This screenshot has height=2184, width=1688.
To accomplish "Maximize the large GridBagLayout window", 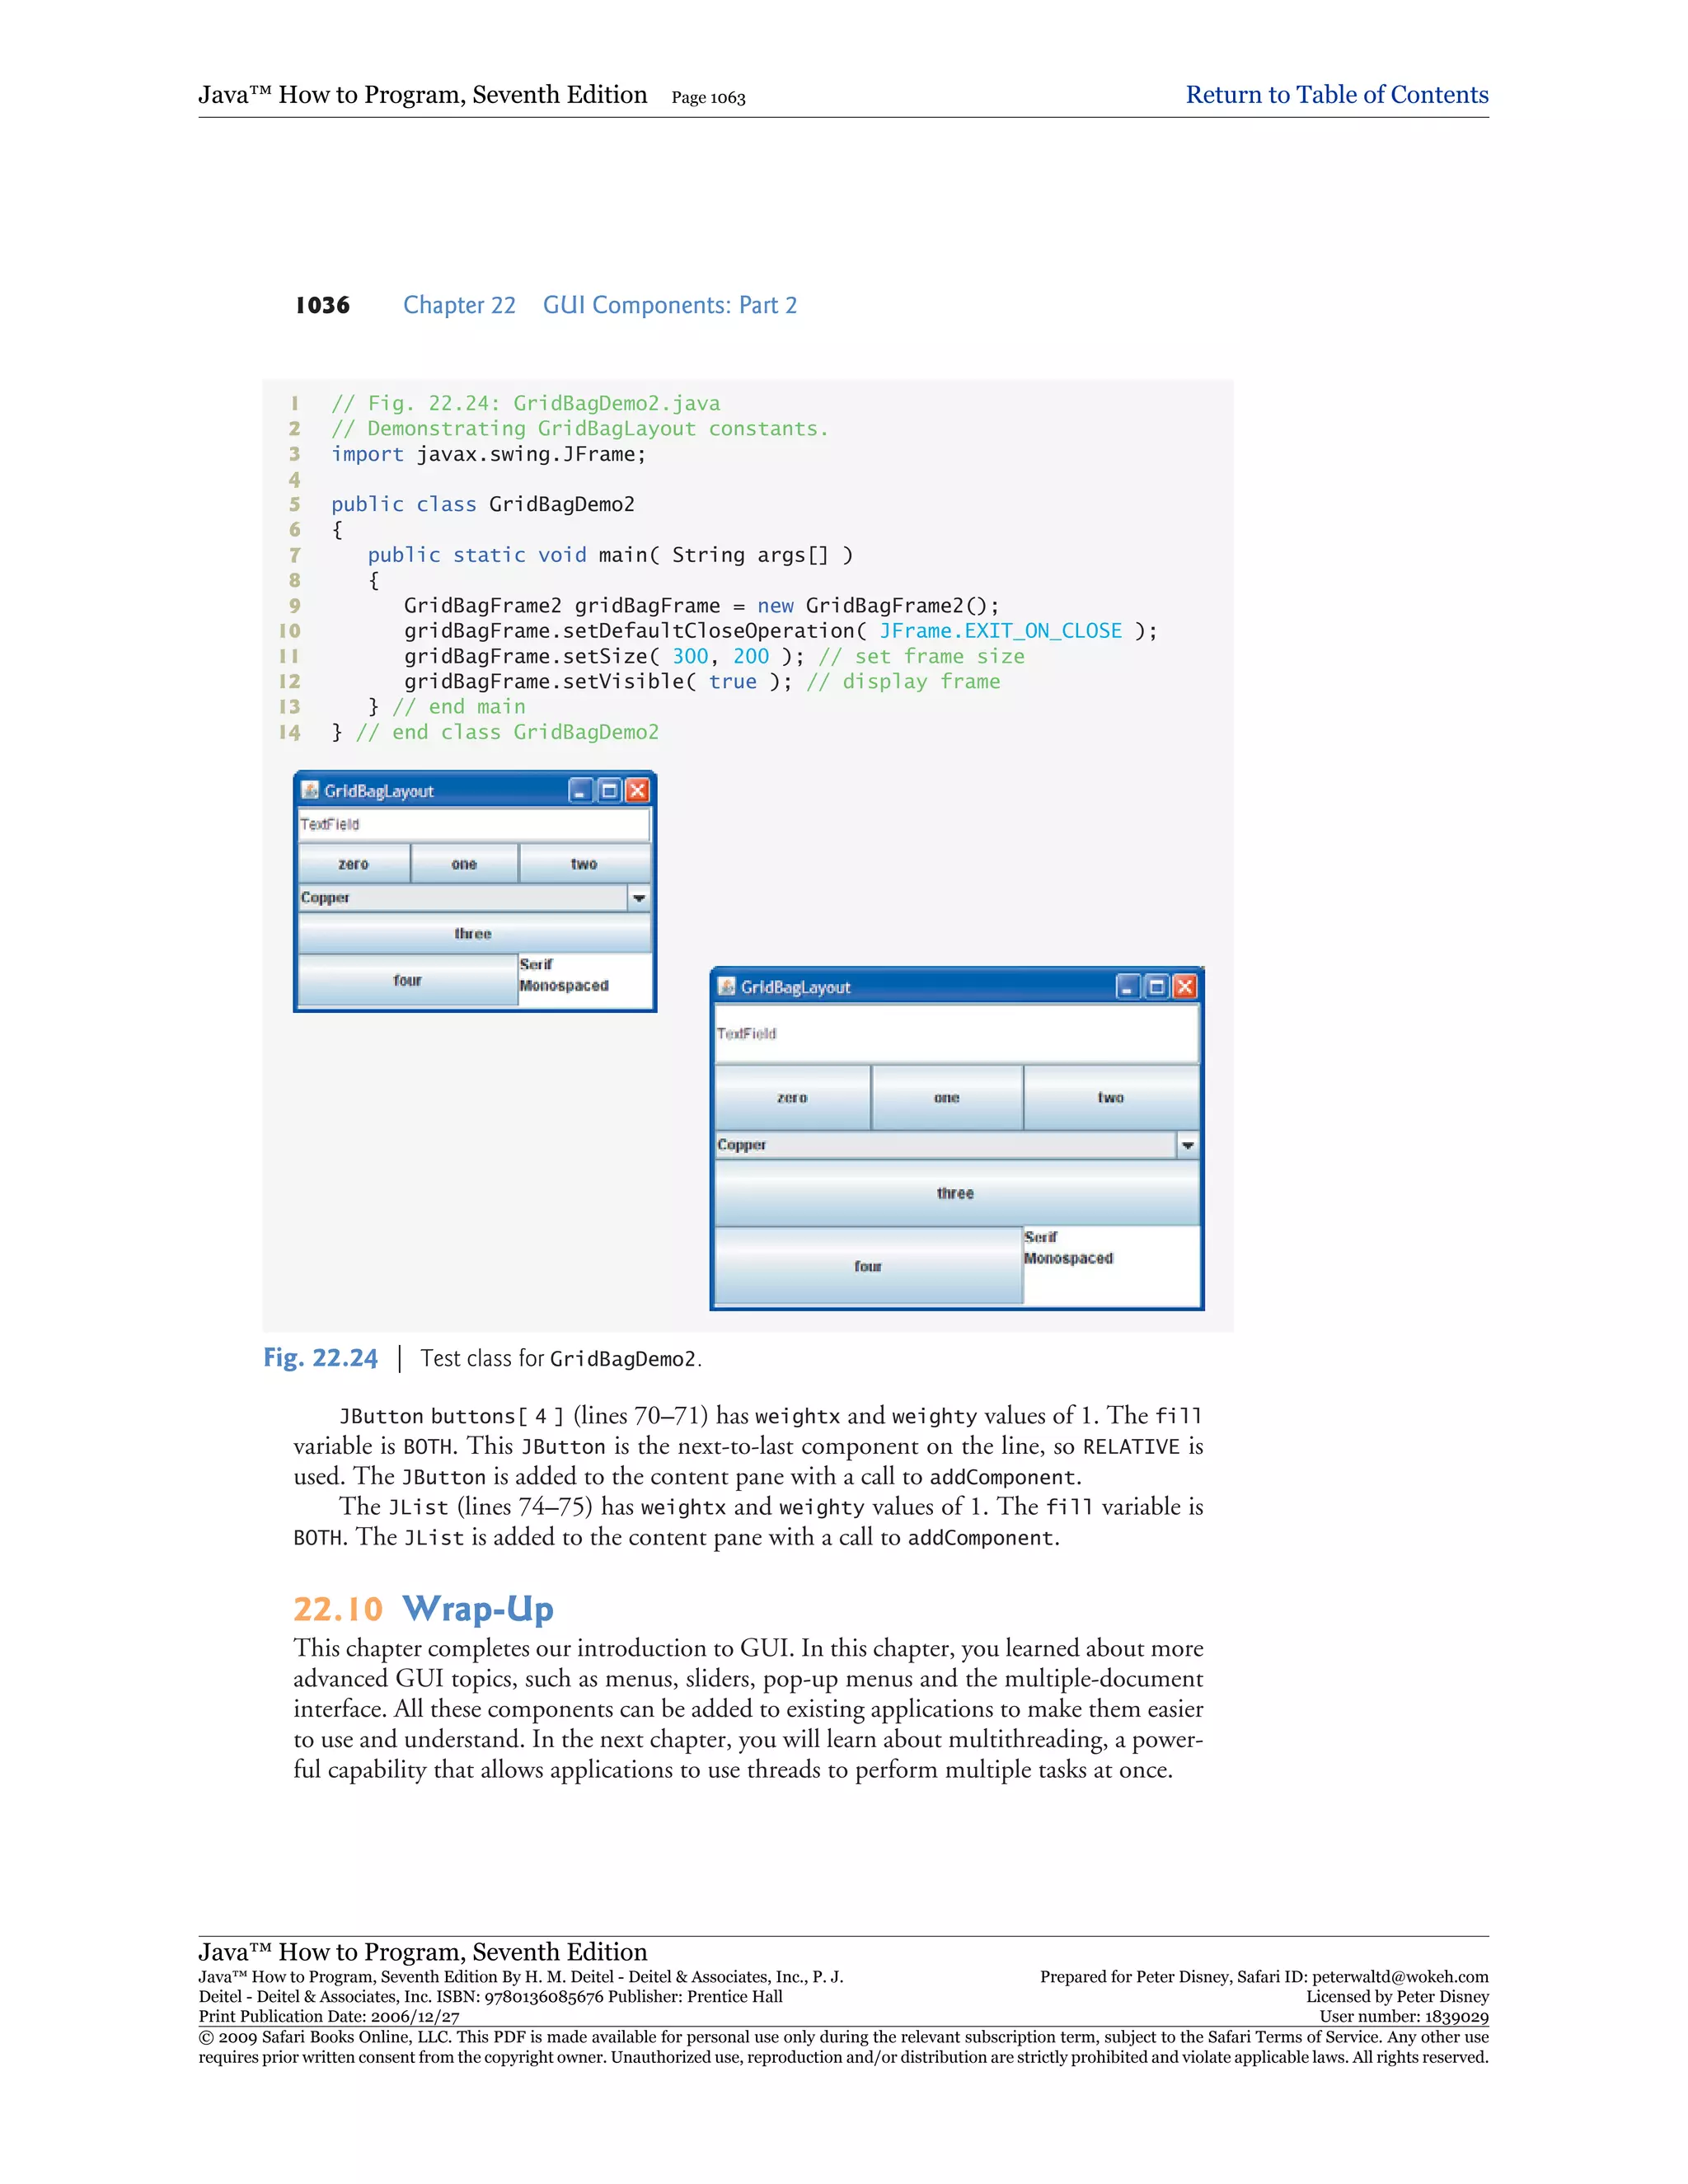I will [1156, 987].
